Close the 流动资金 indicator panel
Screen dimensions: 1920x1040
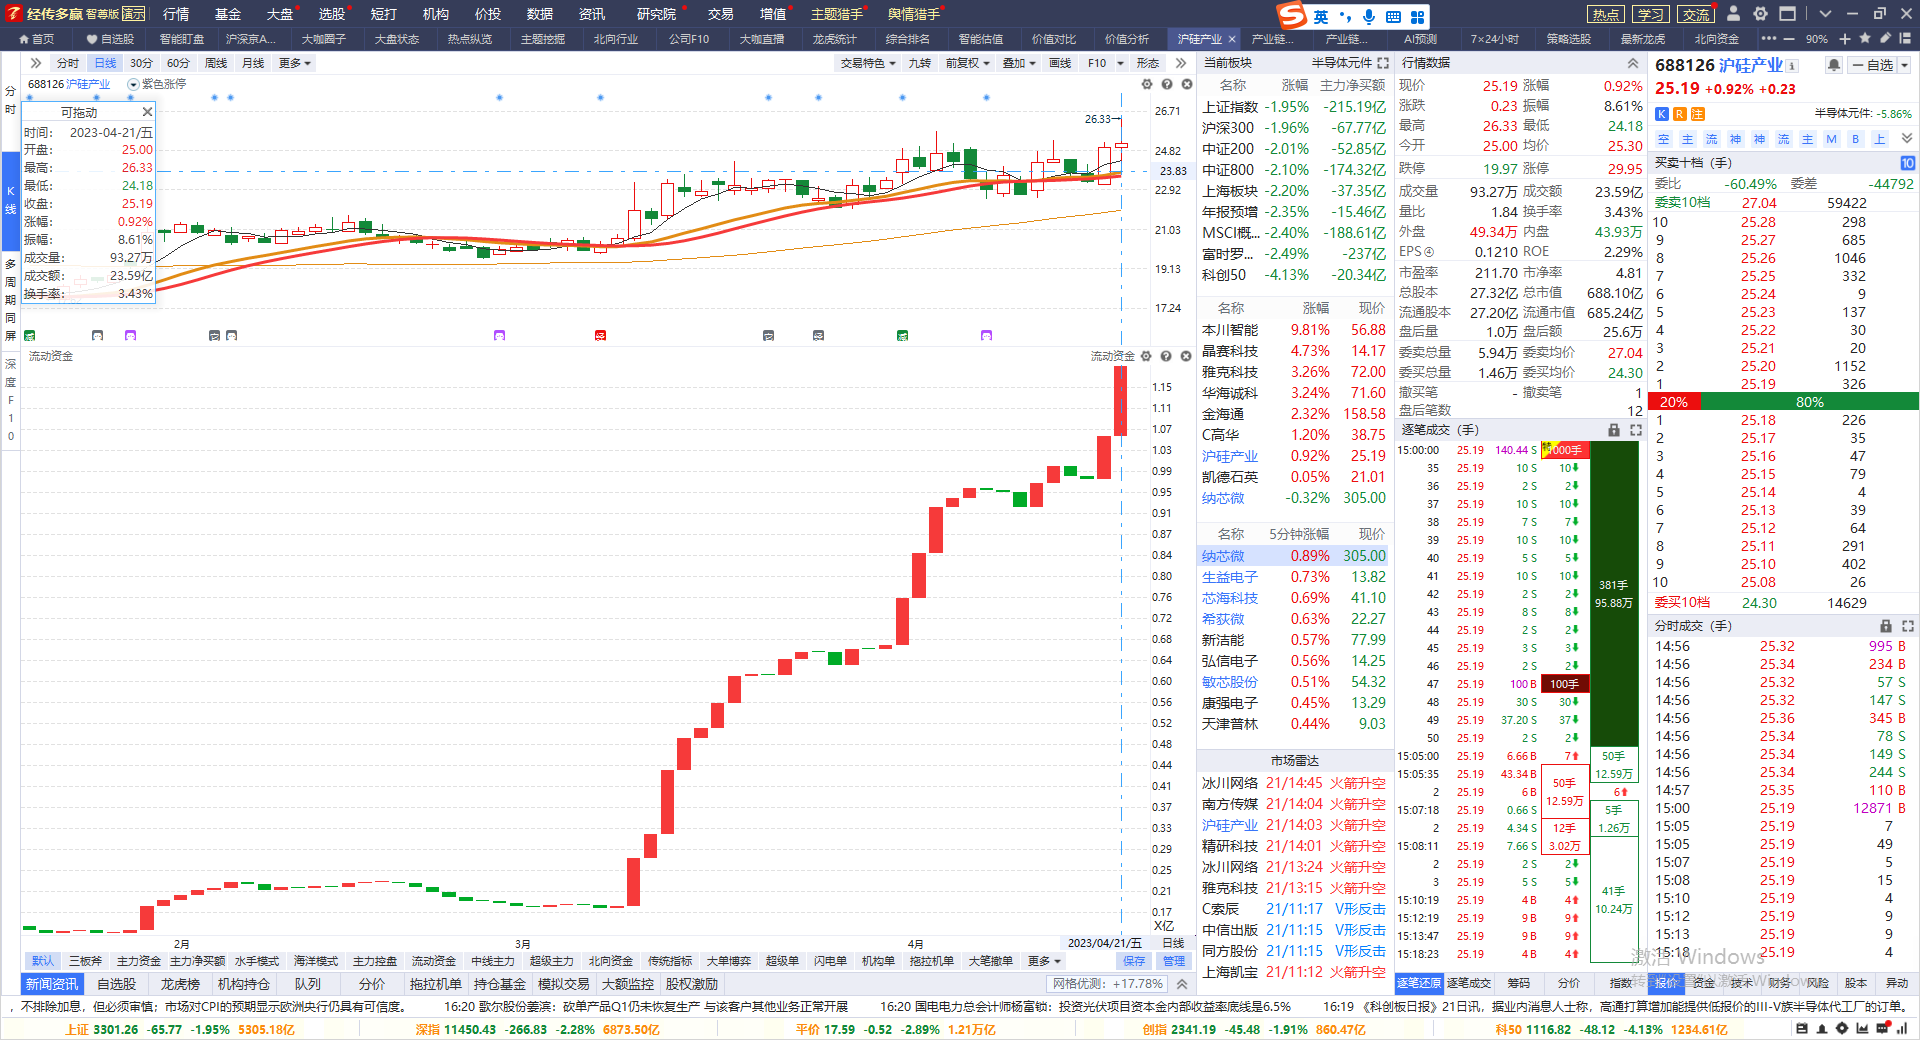pos(1186,356)
